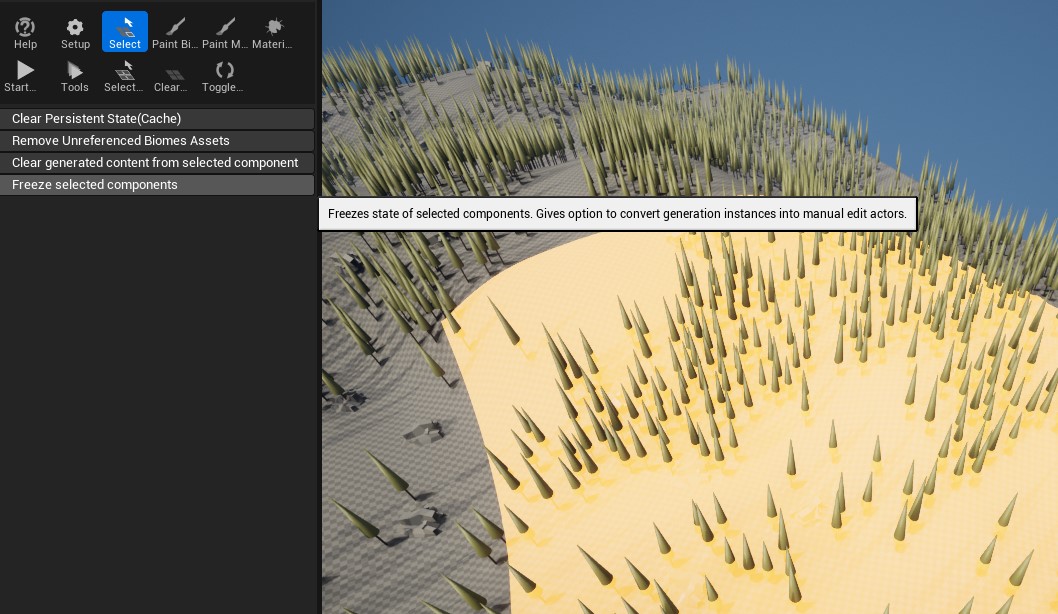1058x614 pixels.
Task: Expand the Tools menu
Action: pos(75,75)
